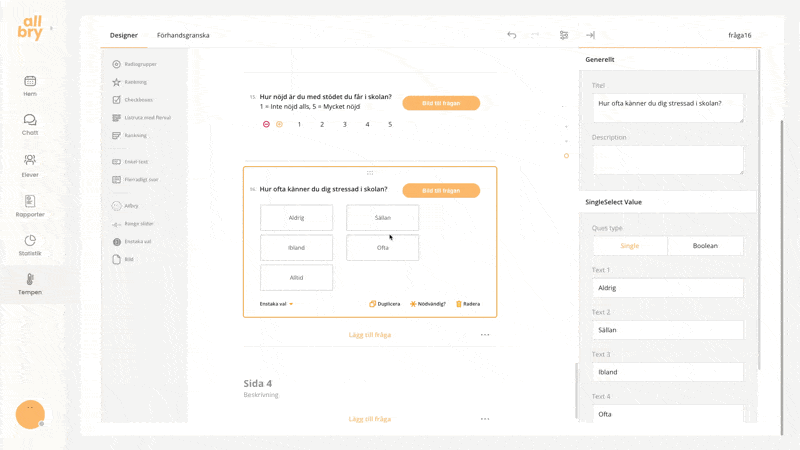Go to Rapporter in the sidebar
Image resolution: width=800 pixels, height=450 pixels.
[30, 206]
